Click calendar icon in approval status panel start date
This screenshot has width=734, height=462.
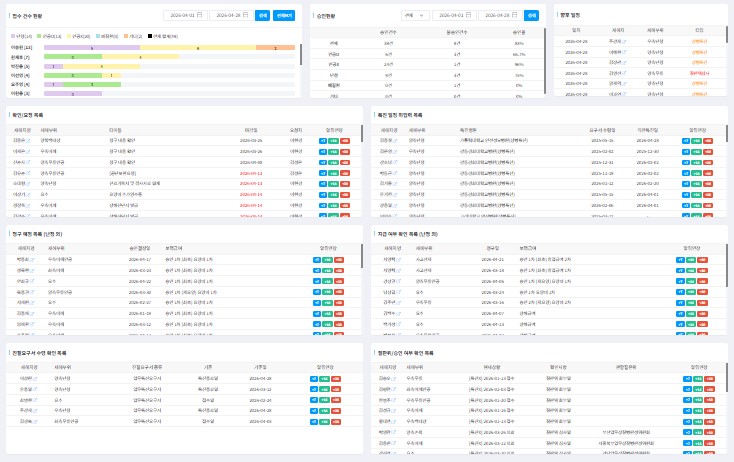pos(470,16)
